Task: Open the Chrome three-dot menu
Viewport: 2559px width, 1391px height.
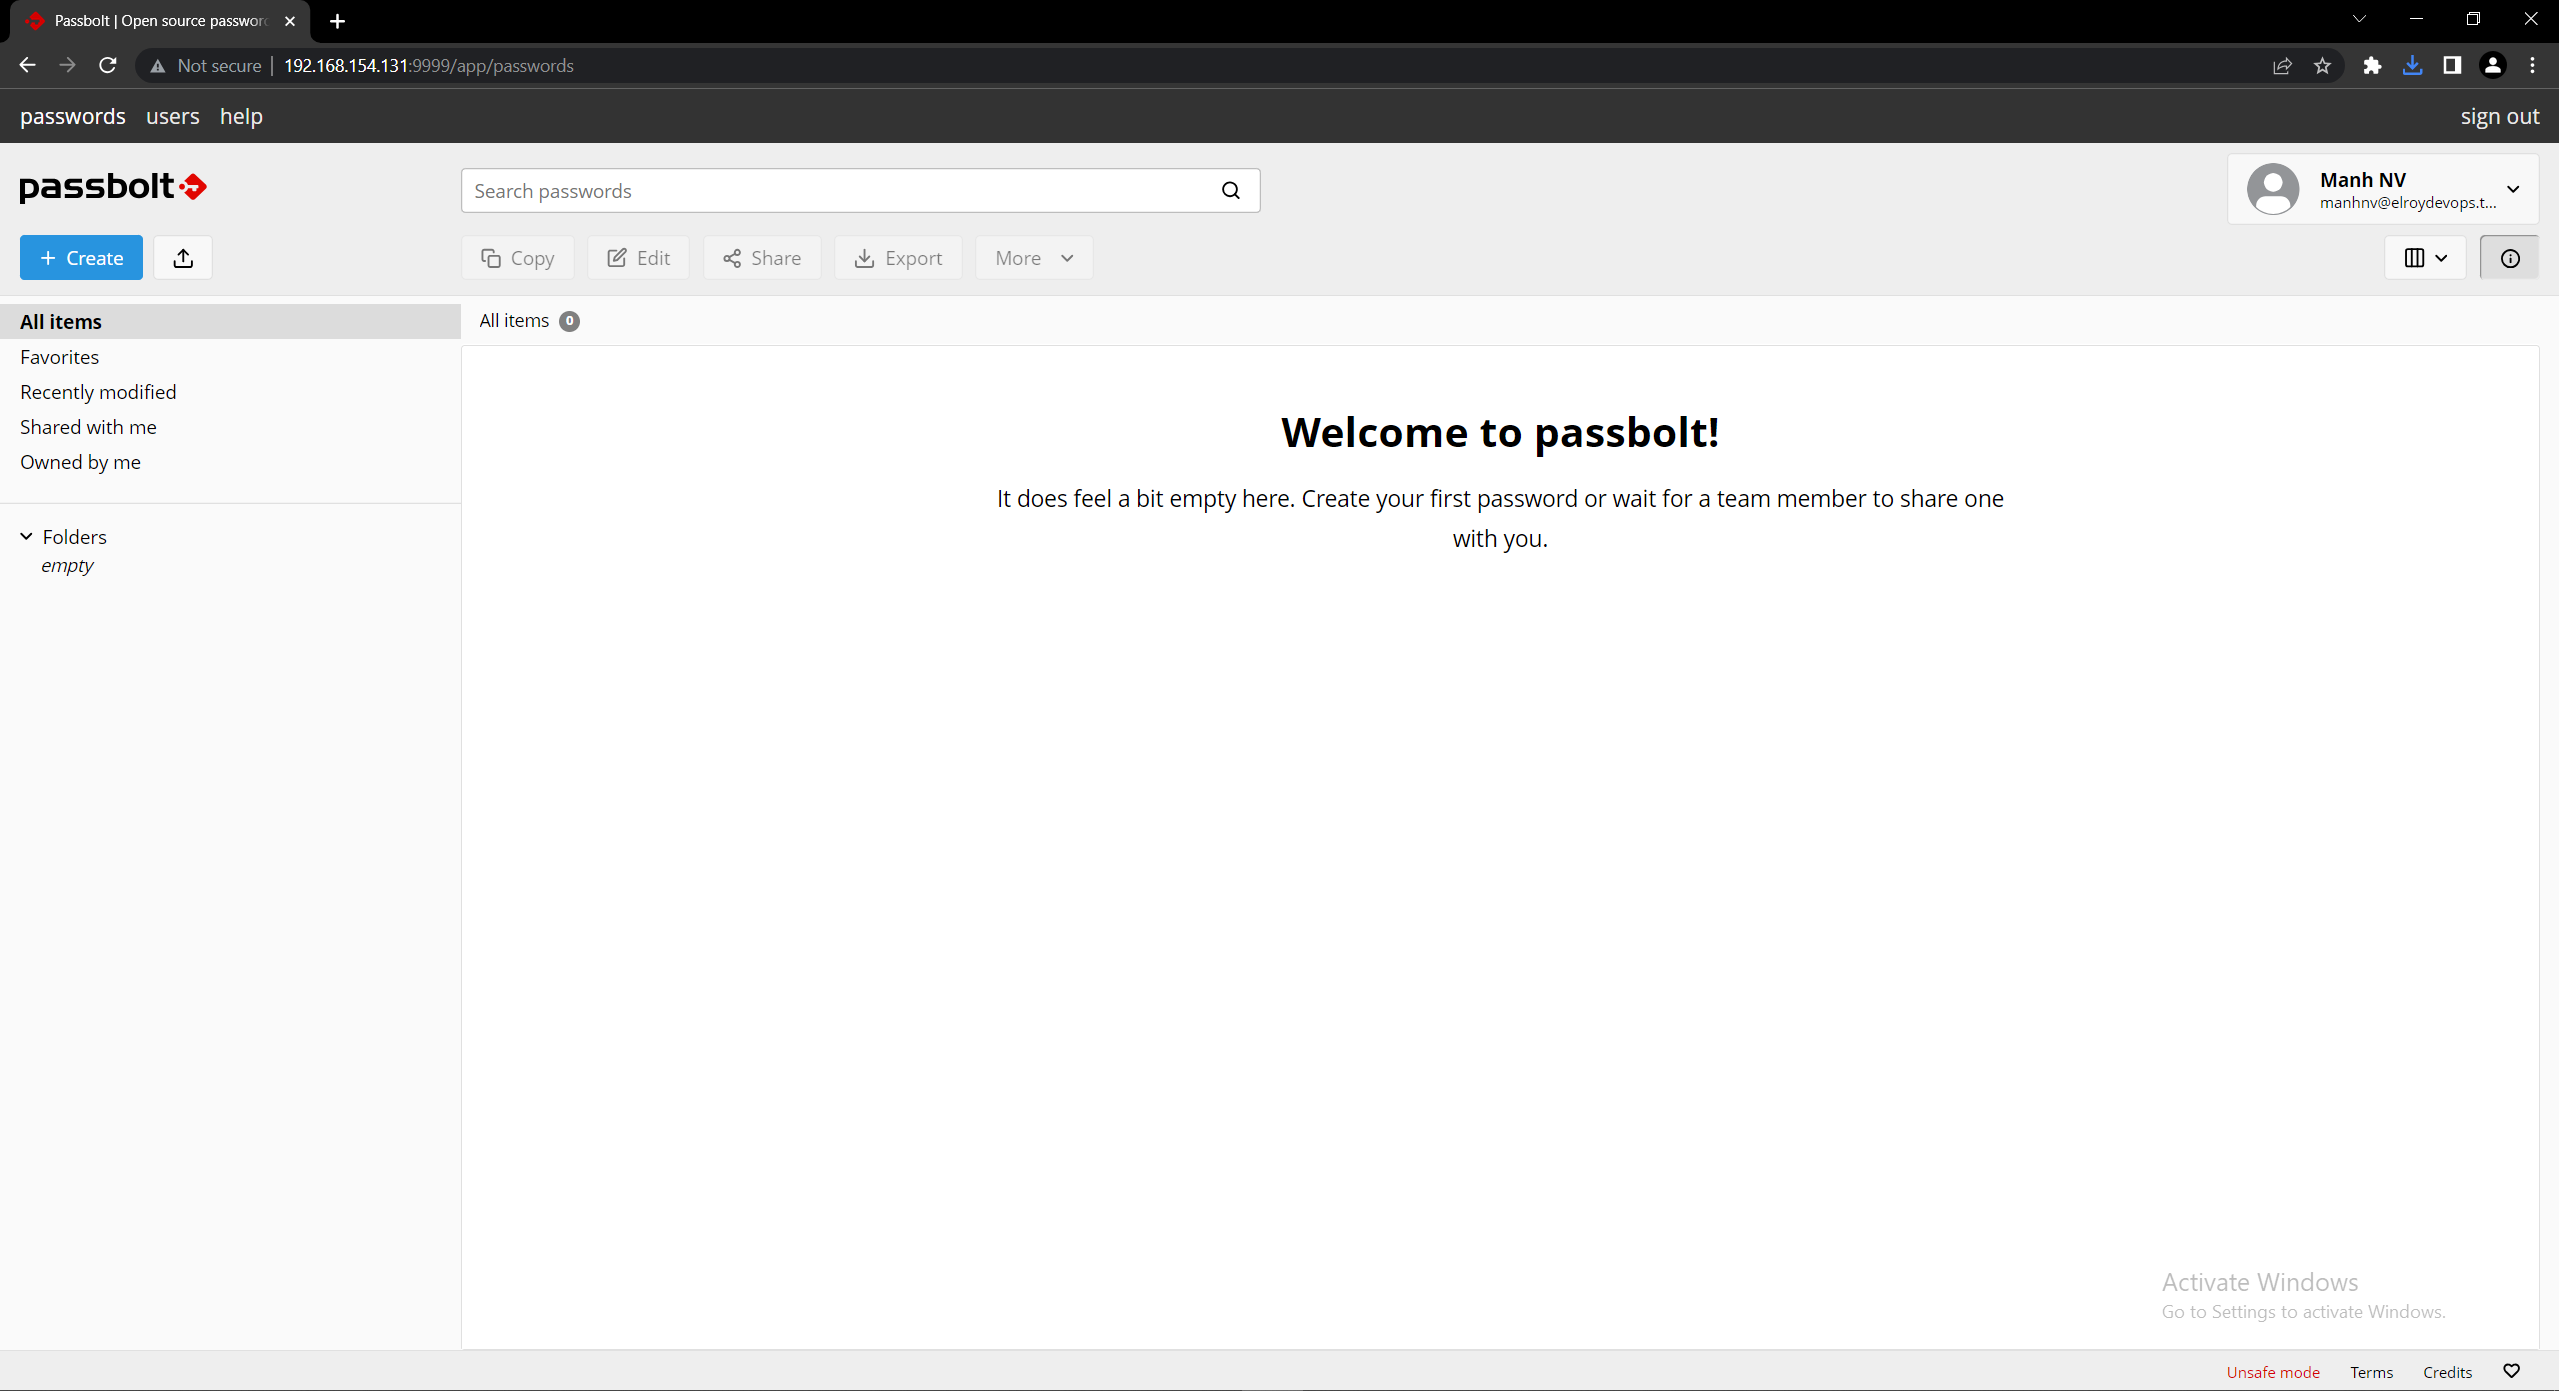Action: (x=2533, y=66)
